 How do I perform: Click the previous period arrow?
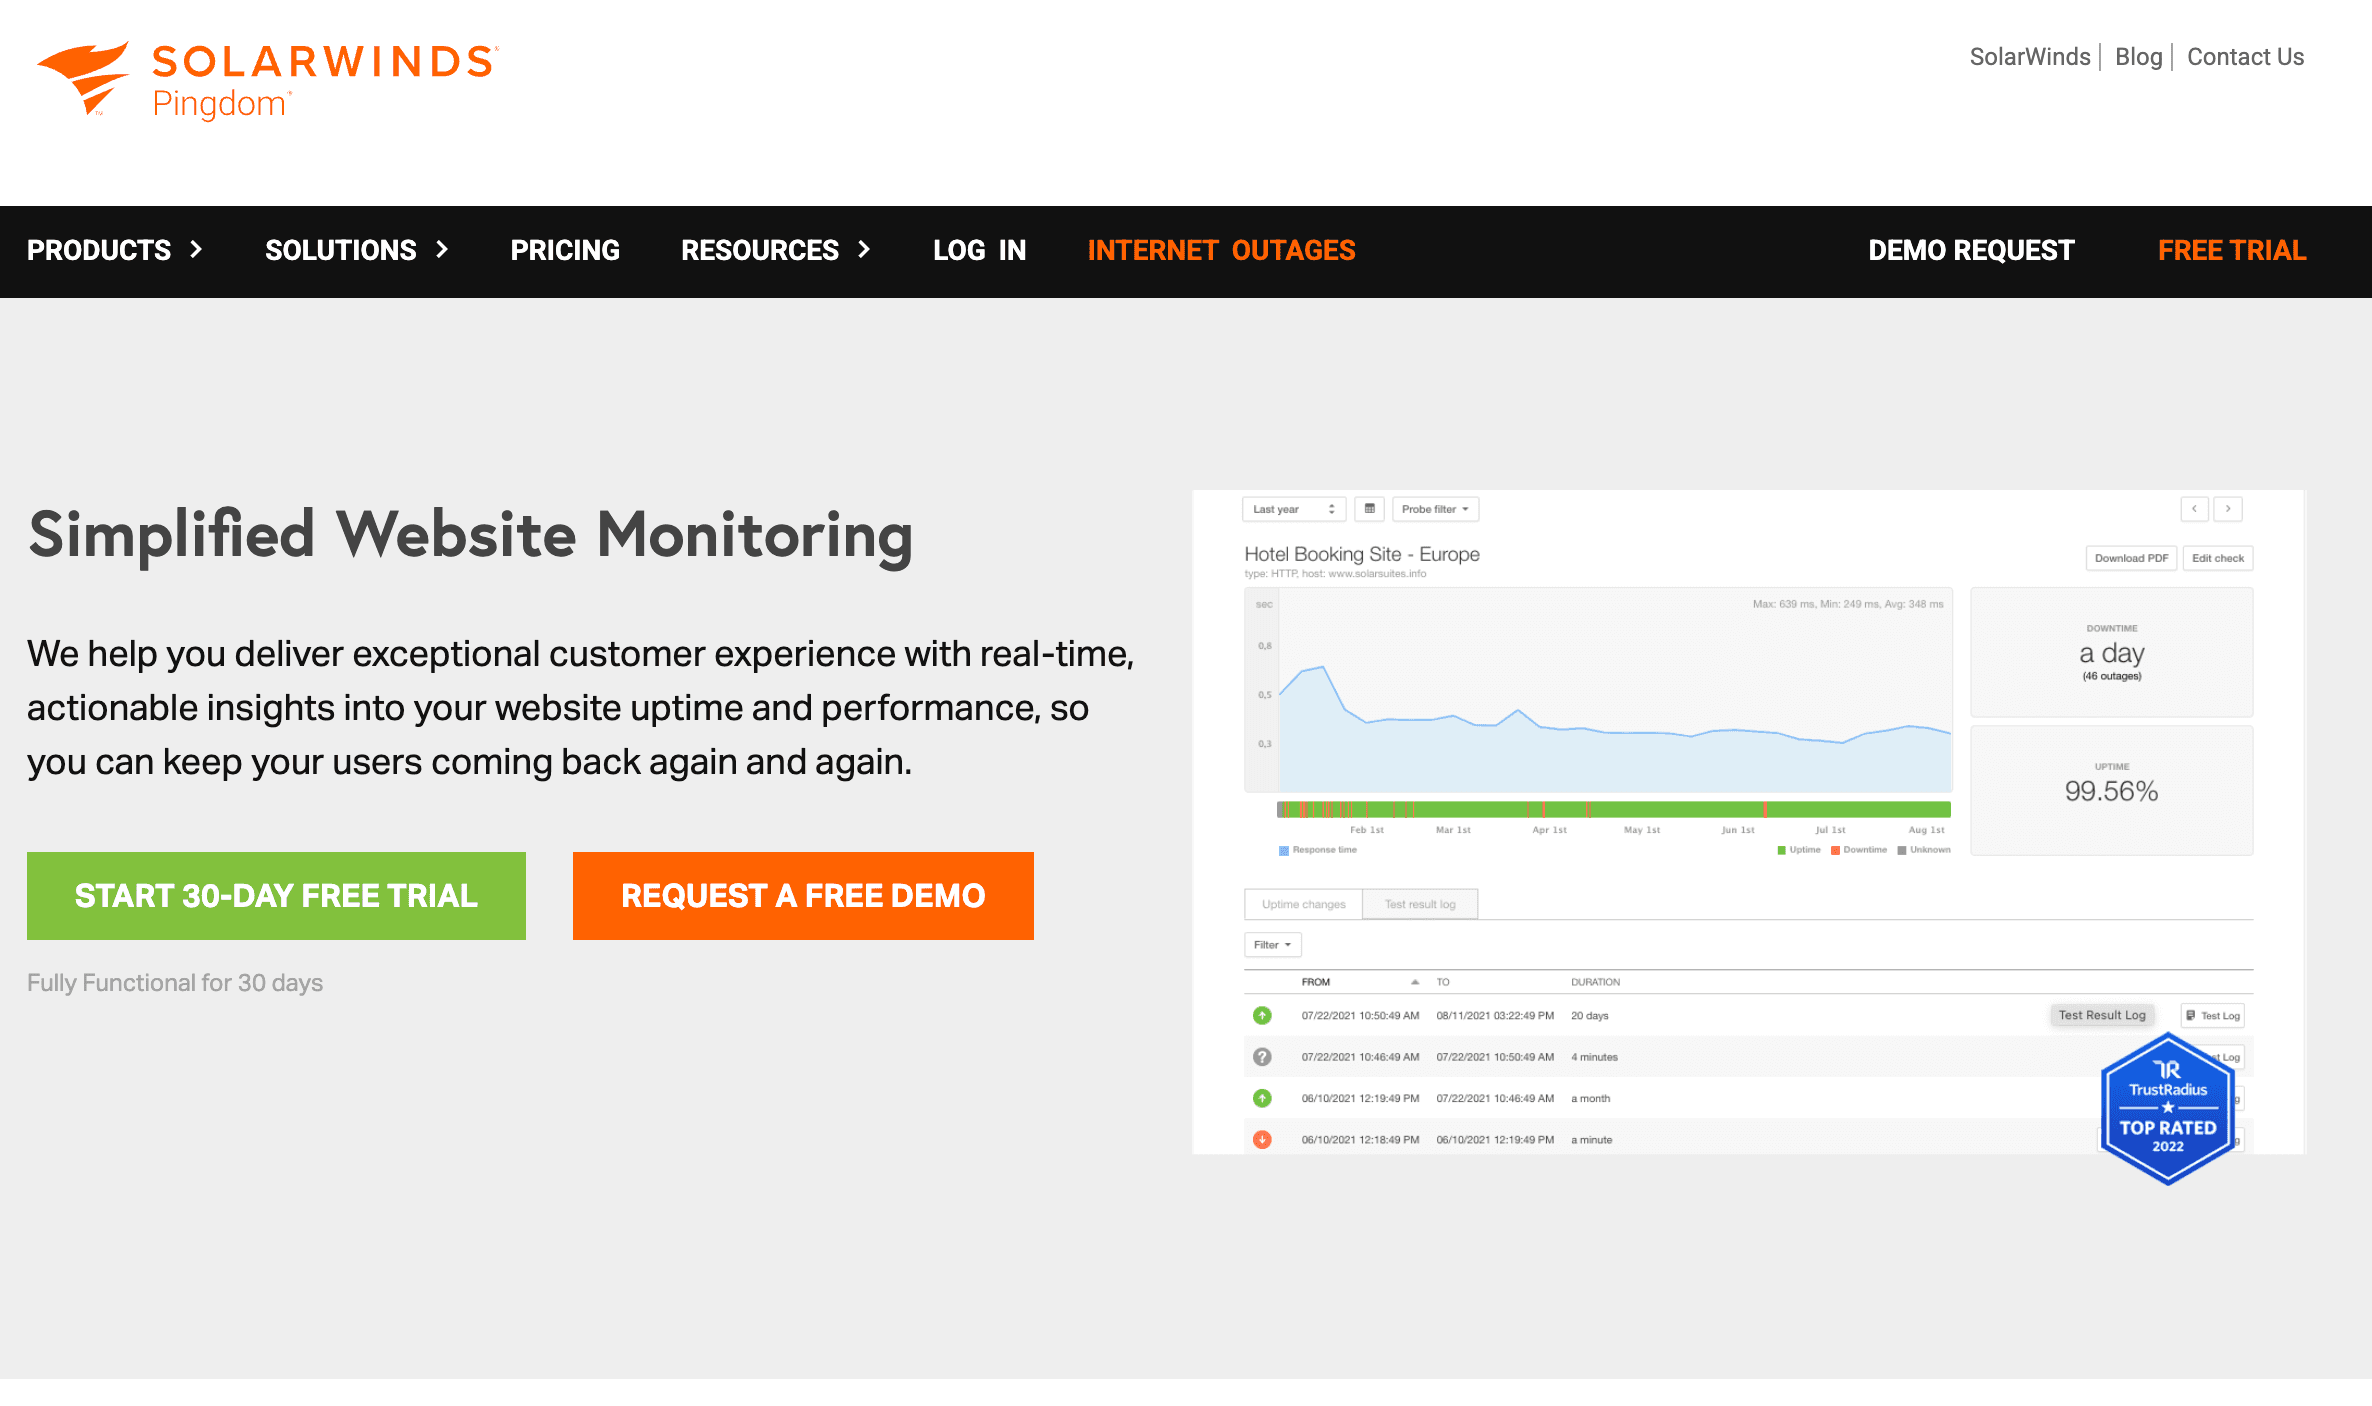coord(2194,509)
